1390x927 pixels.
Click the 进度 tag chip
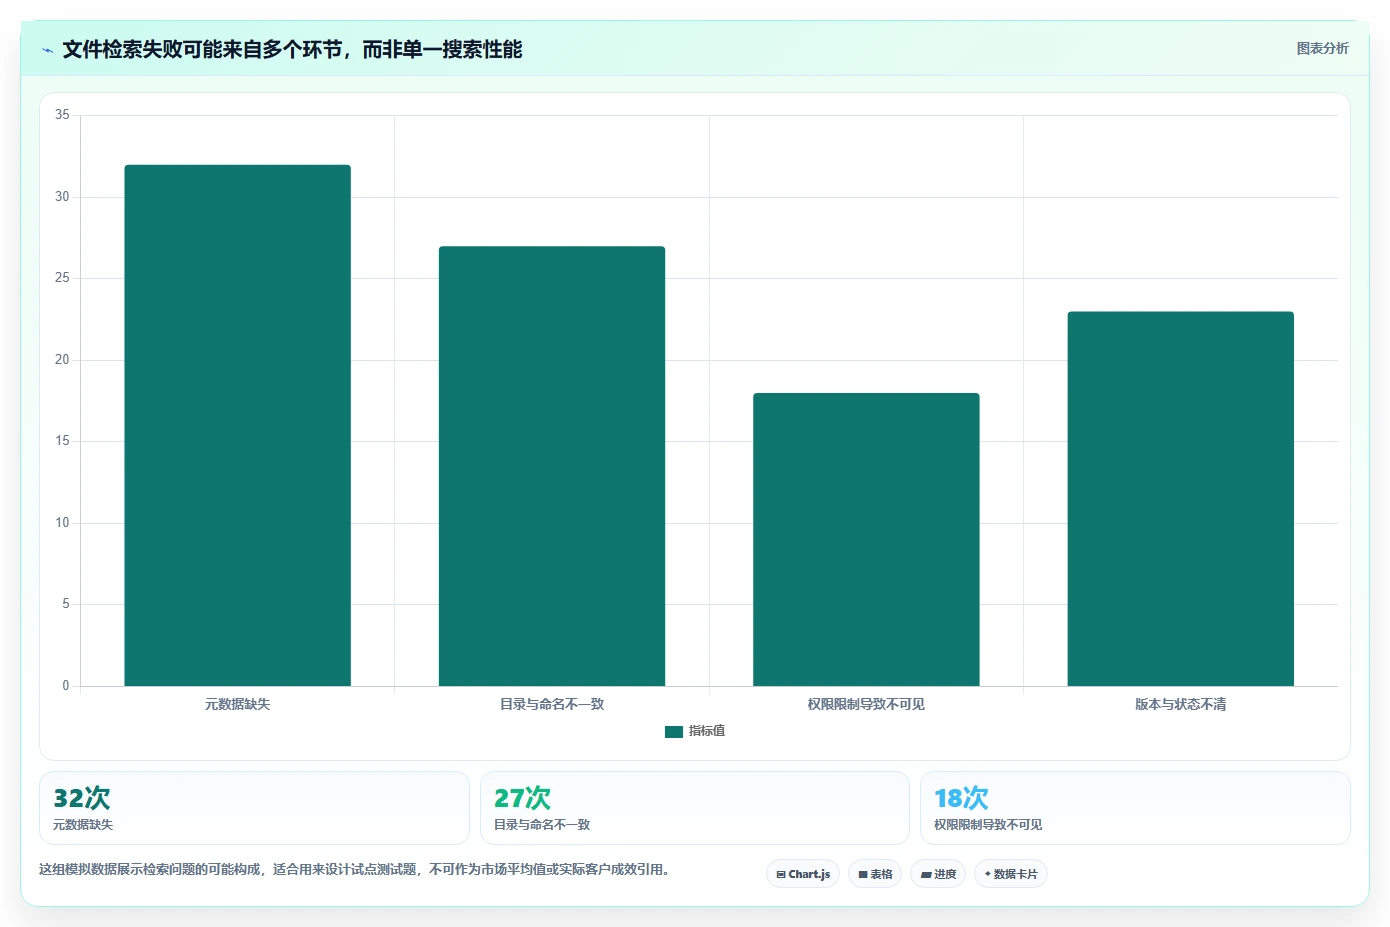[938, 874]
